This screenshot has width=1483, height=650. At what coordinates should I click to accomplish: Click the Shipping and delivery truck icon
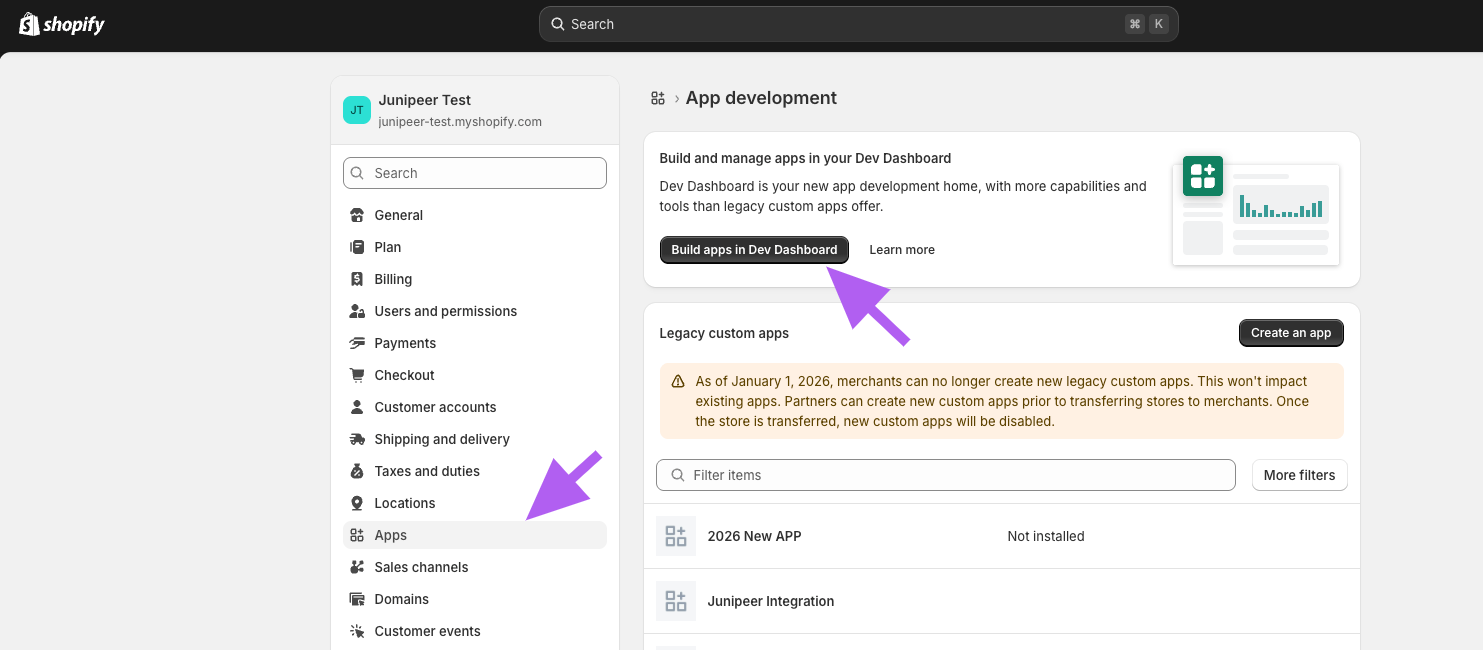click(x=357, y=439)
